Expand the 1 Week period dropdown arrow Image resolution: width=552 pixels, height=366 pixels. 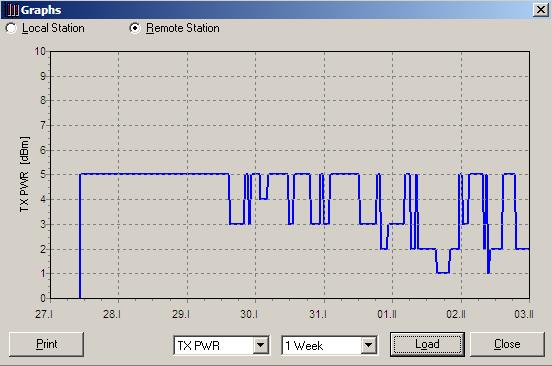tap(369, 345)
